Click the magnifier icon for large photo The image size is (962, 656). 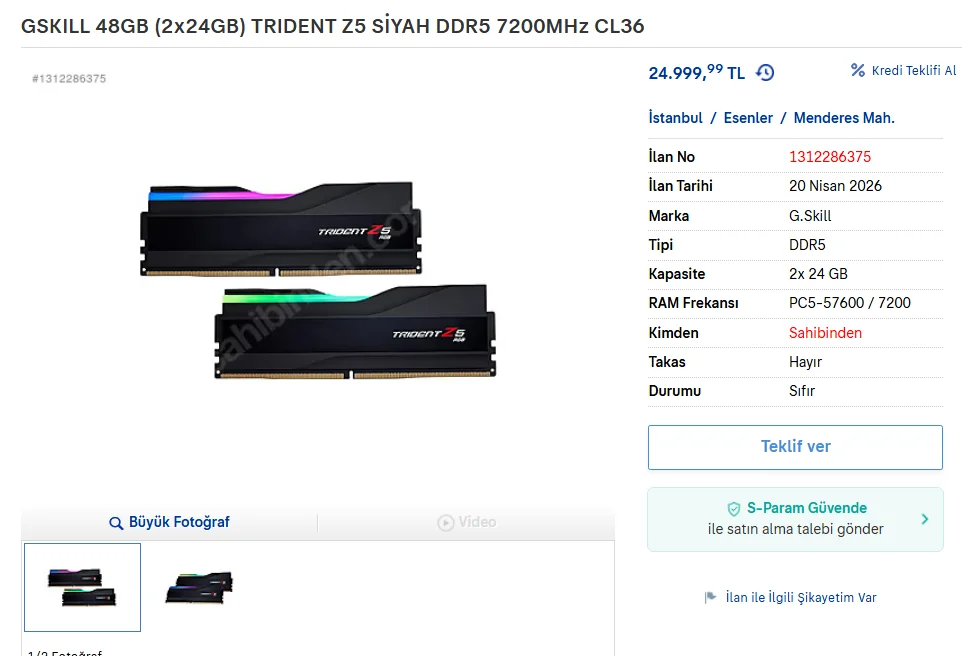(x=116, y=523)
